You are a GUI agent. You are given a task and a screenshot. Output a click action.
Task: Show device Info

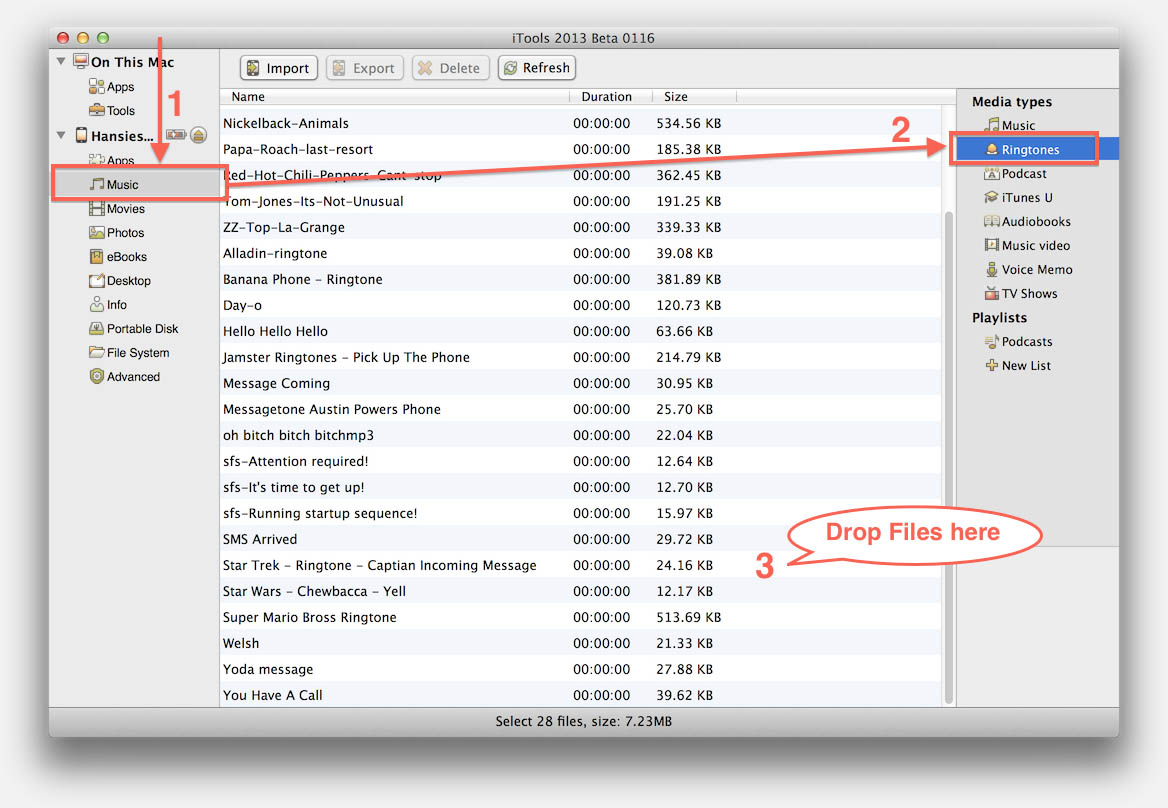(x=108, y=305)
